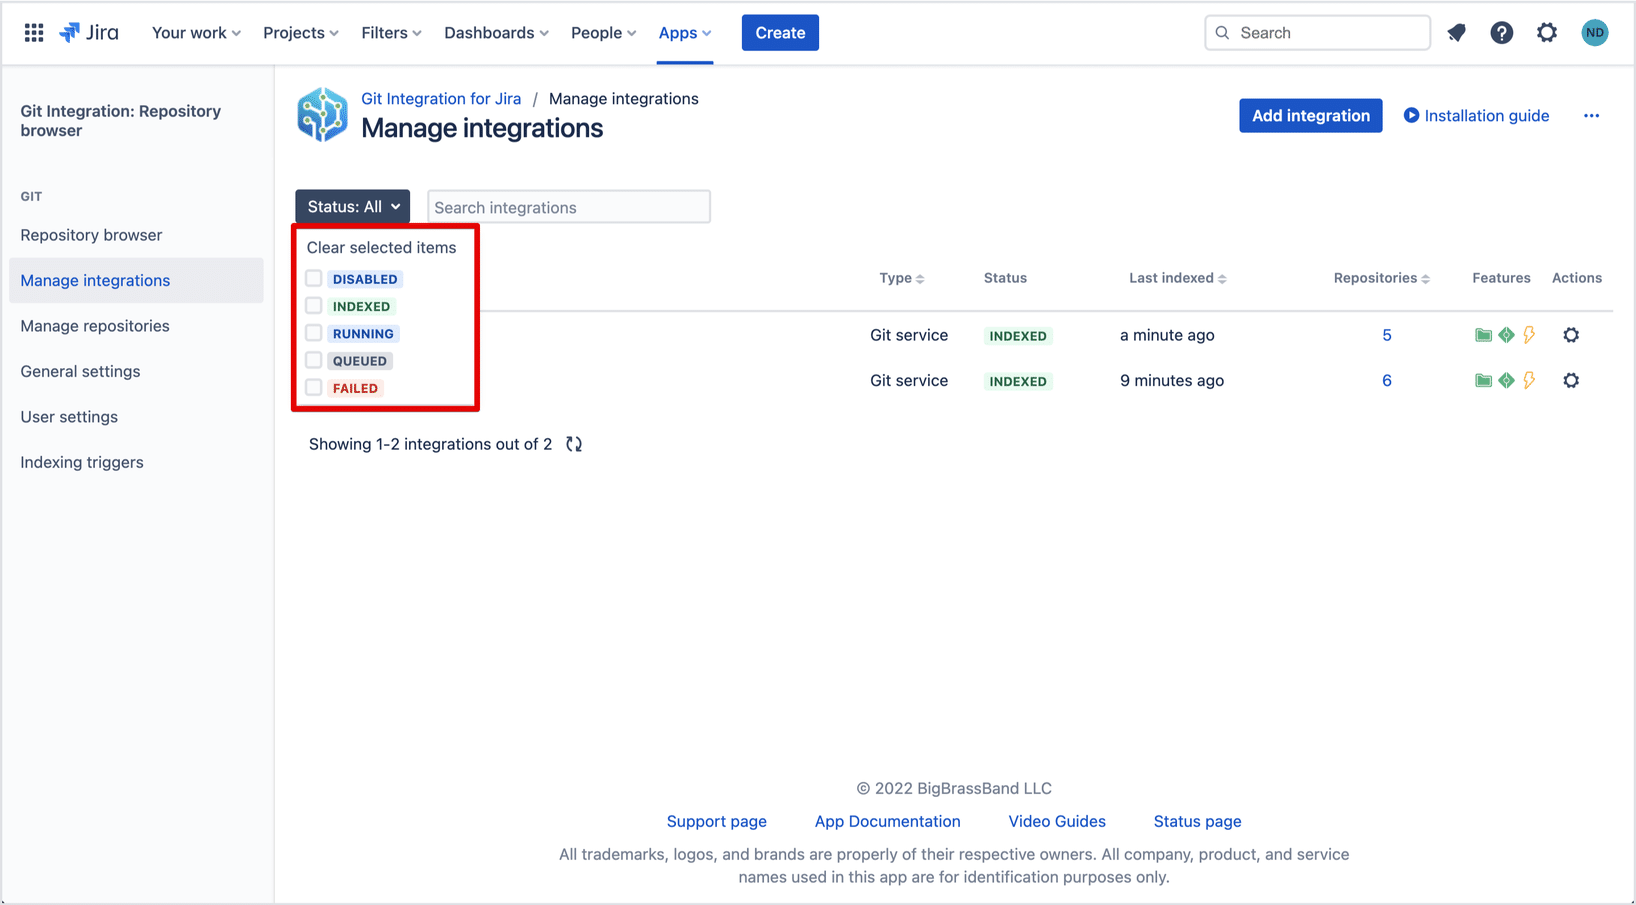1636x905 pixels.
Task: Open Repository browser in sidebar
Action: [x=91, y=235]
